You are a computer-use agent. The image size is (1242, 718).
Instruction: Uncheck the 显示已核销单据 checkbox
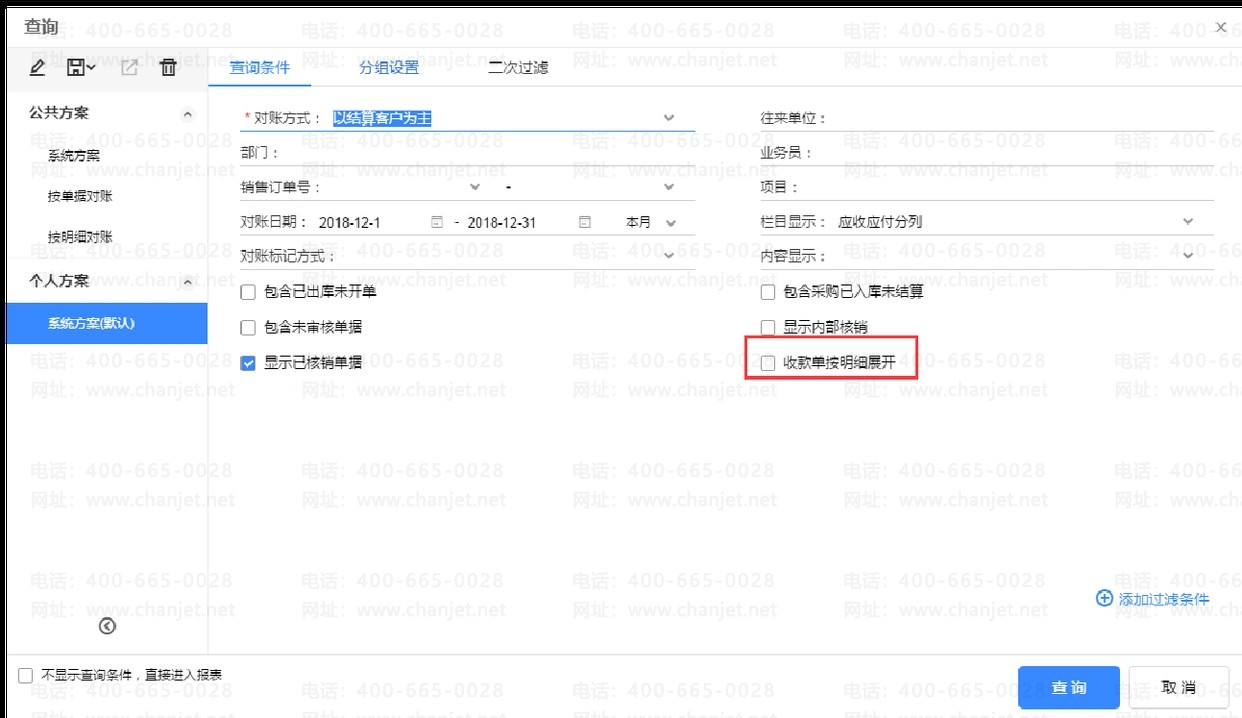point(249,363)
